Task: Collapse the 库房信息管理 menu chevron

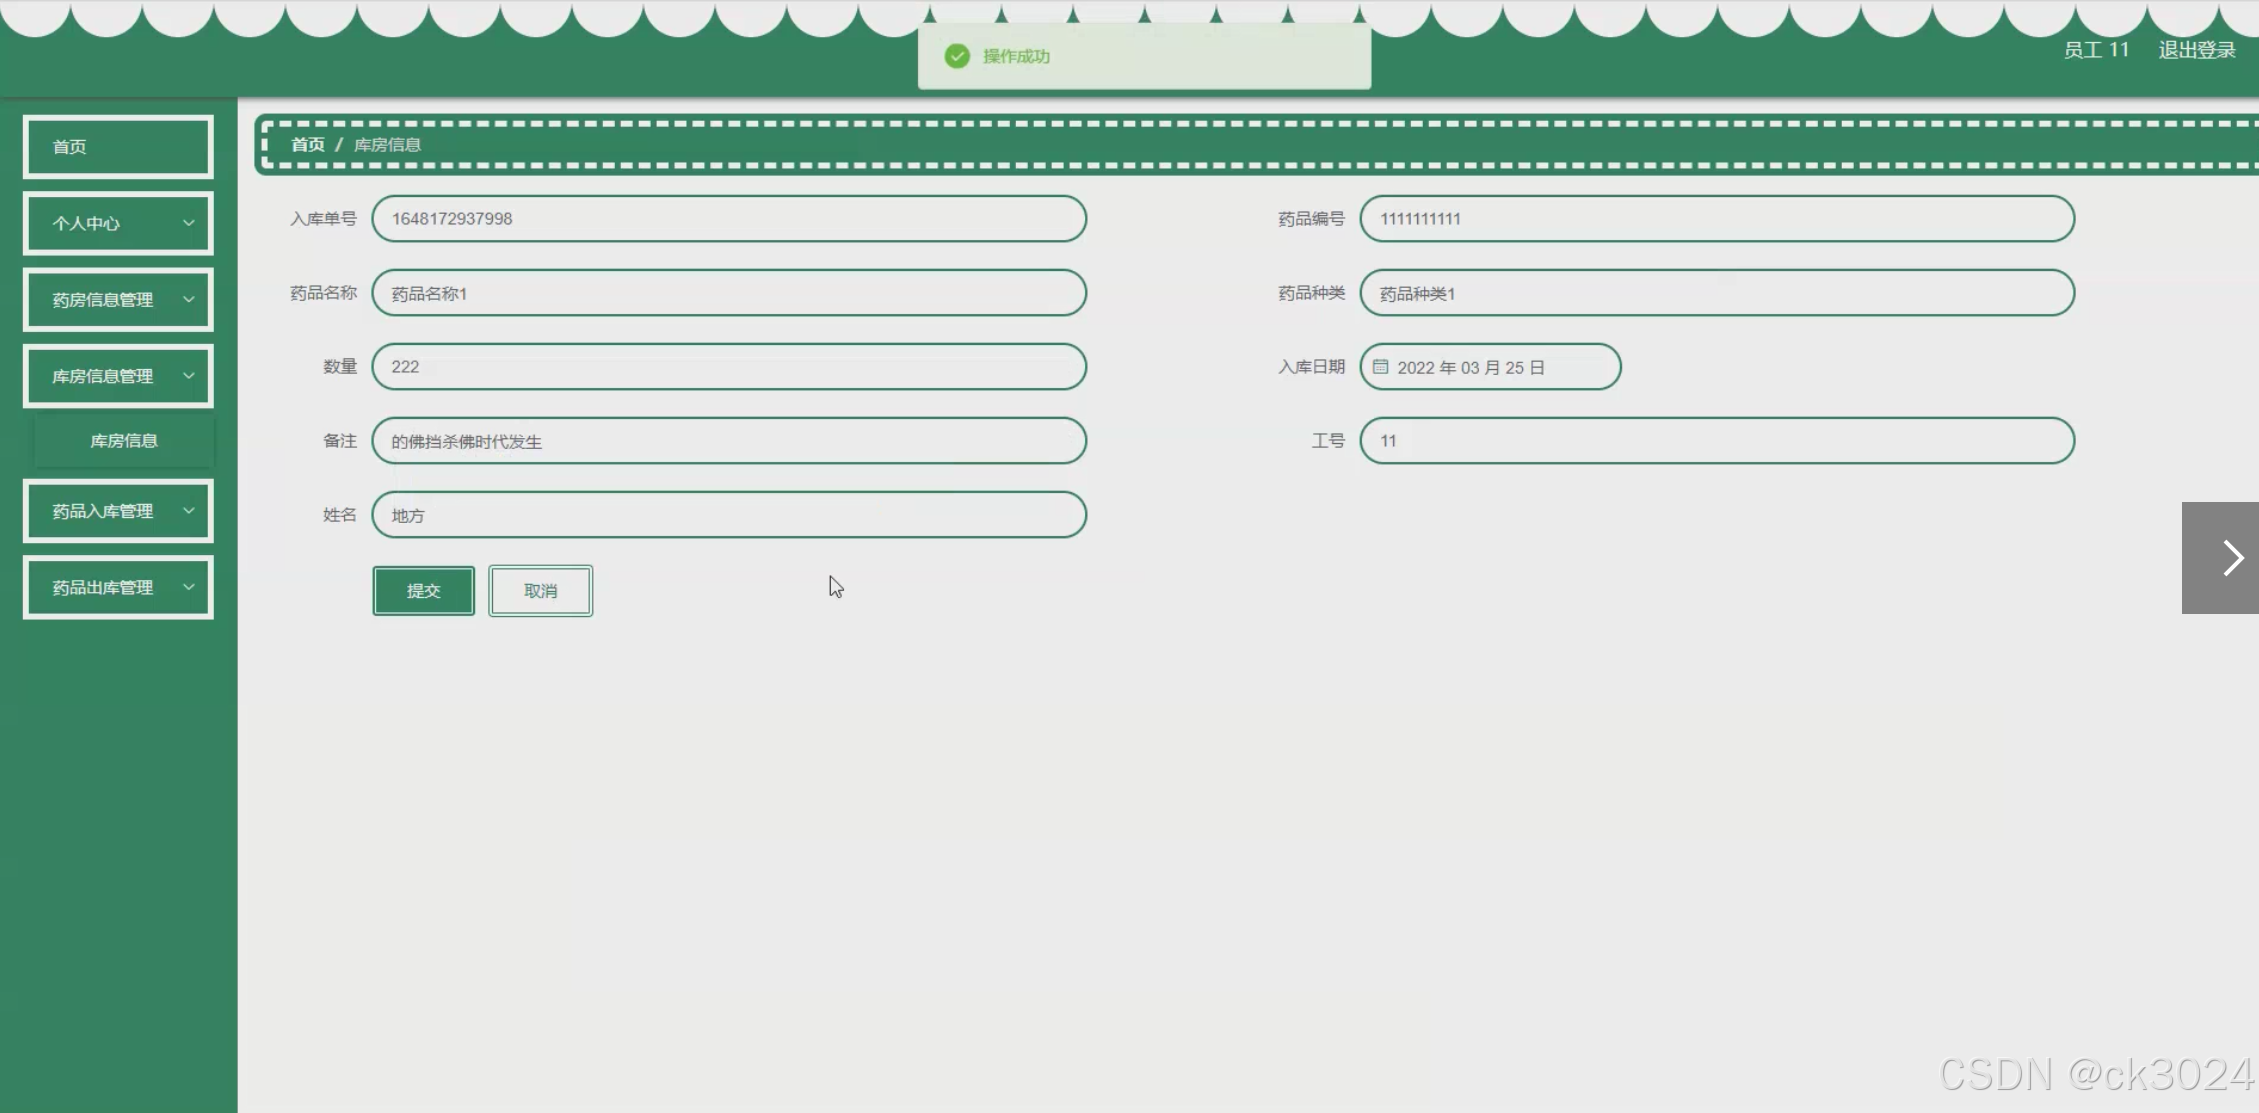Action: click(188, 376)
